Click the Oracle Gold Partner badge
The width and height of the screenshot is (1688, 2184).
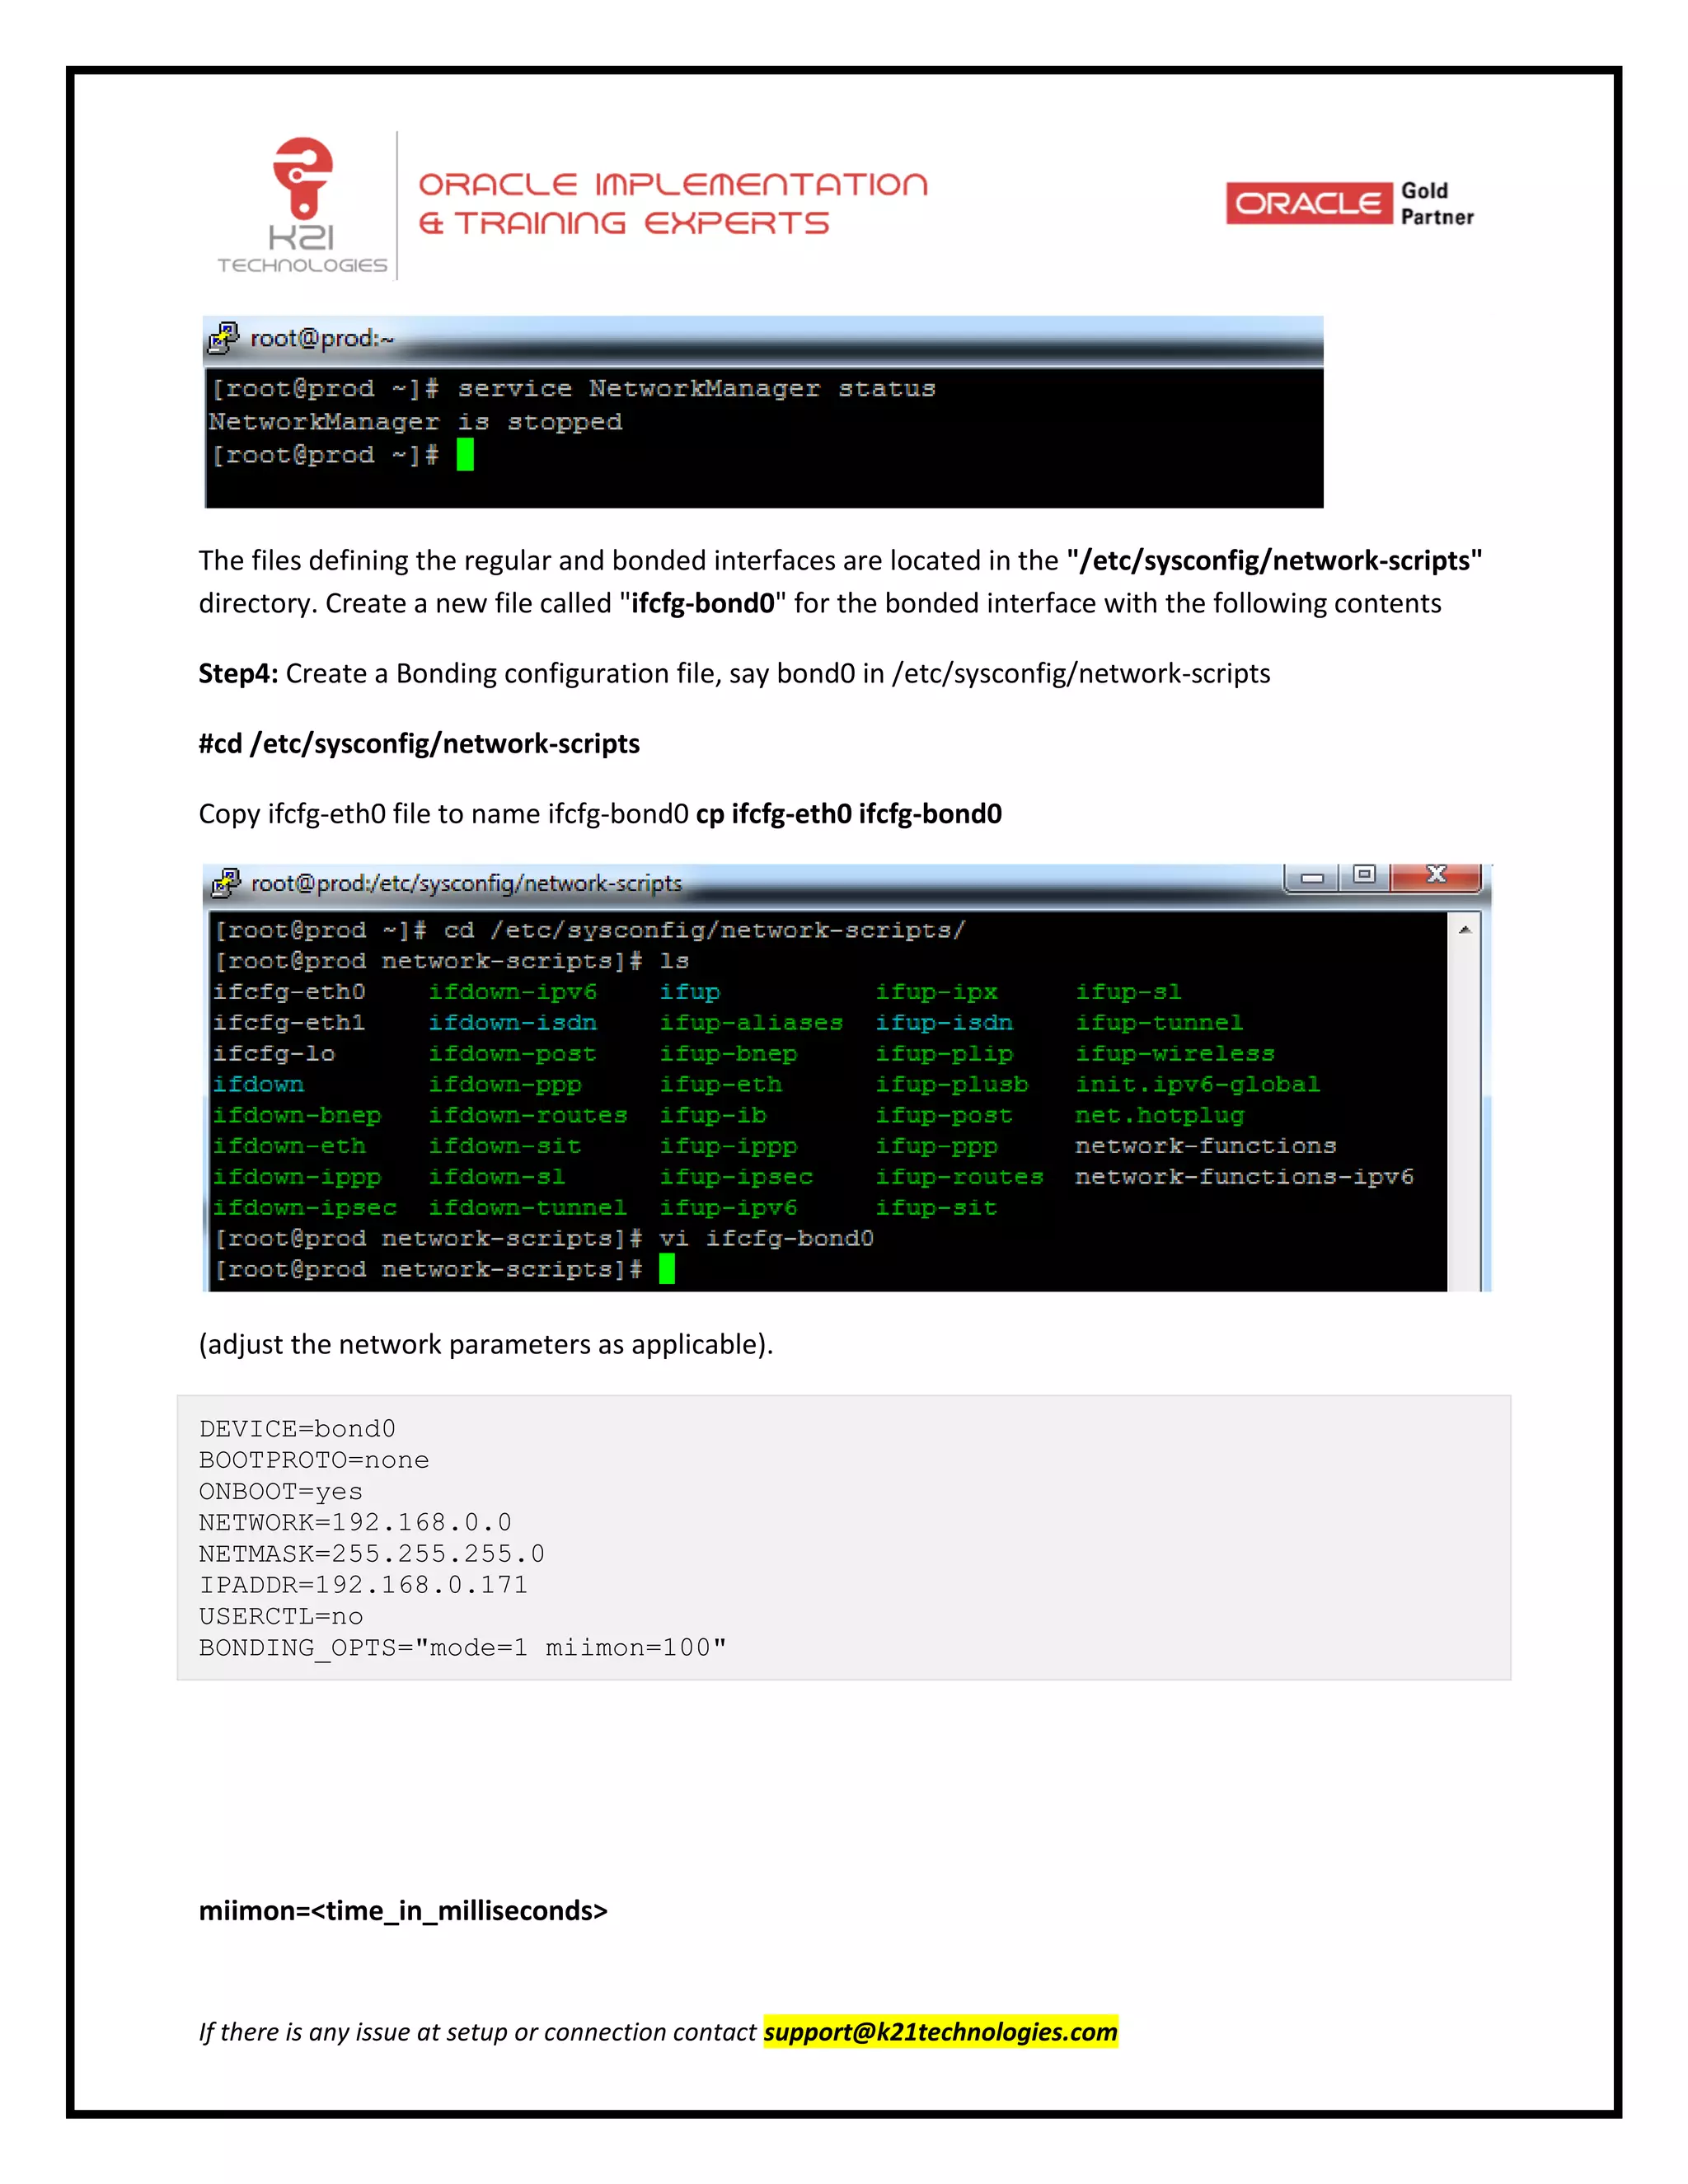tap(1349, 204)
